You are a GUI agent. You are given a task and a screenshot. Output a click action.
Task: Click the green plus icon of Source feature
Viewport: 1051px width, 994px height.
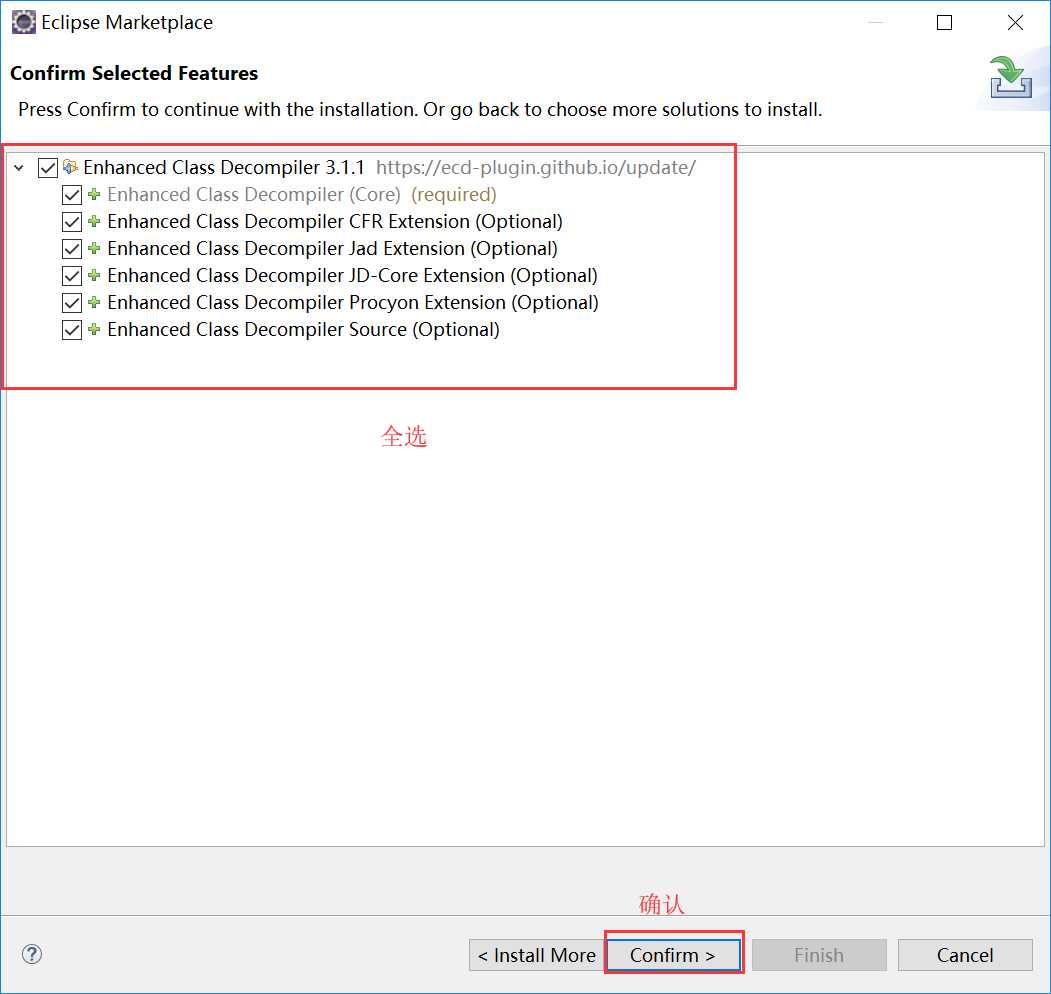tap(95, 329)
